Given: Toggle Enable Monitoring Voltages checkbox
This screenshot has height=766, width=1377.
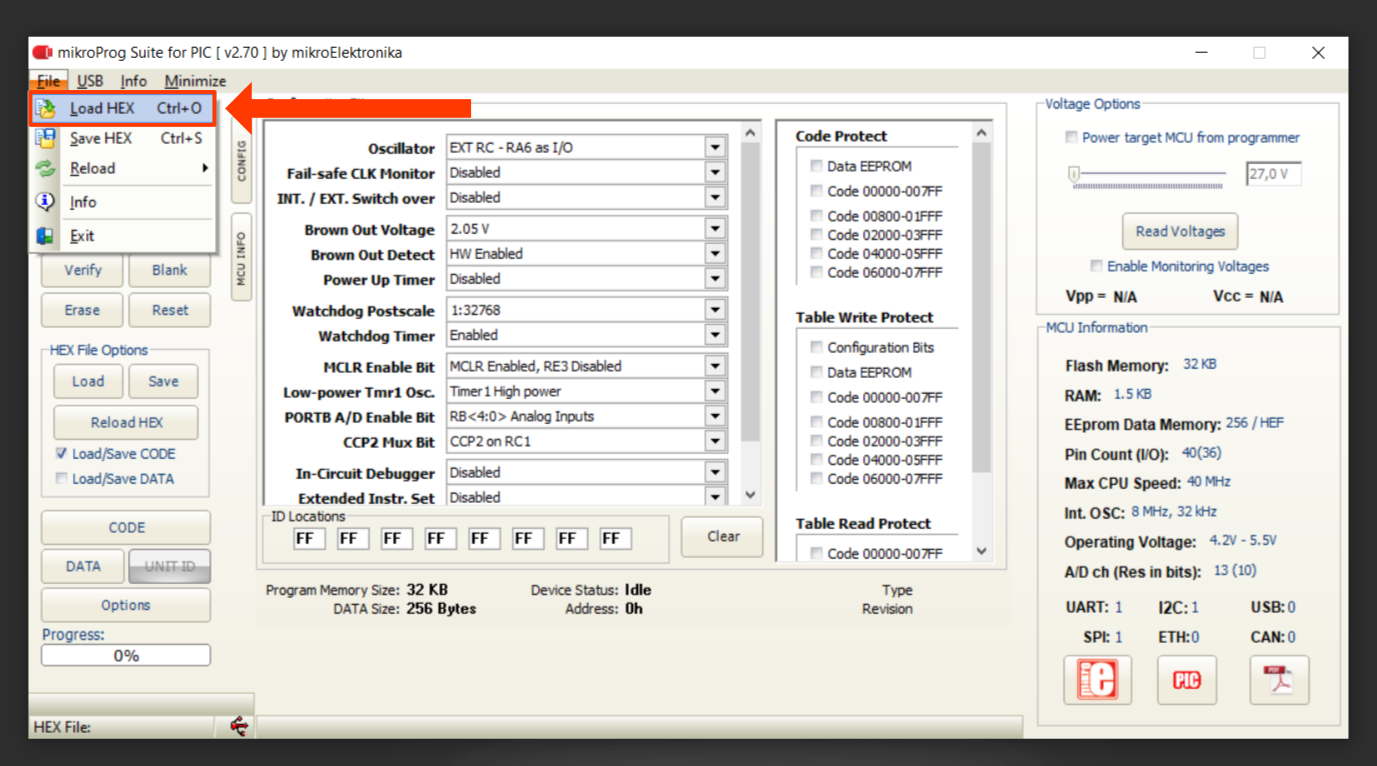Looking at the screenshot, I should [x=1097, y=266].
